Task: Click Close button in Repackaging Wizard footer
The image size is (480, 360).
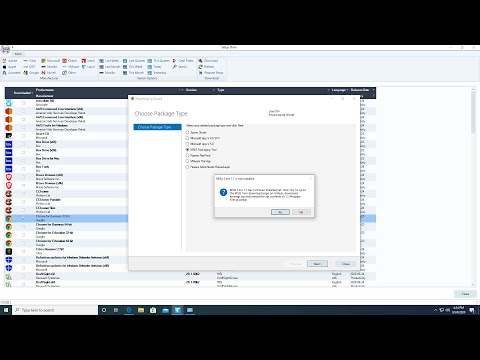Action: 346,264
